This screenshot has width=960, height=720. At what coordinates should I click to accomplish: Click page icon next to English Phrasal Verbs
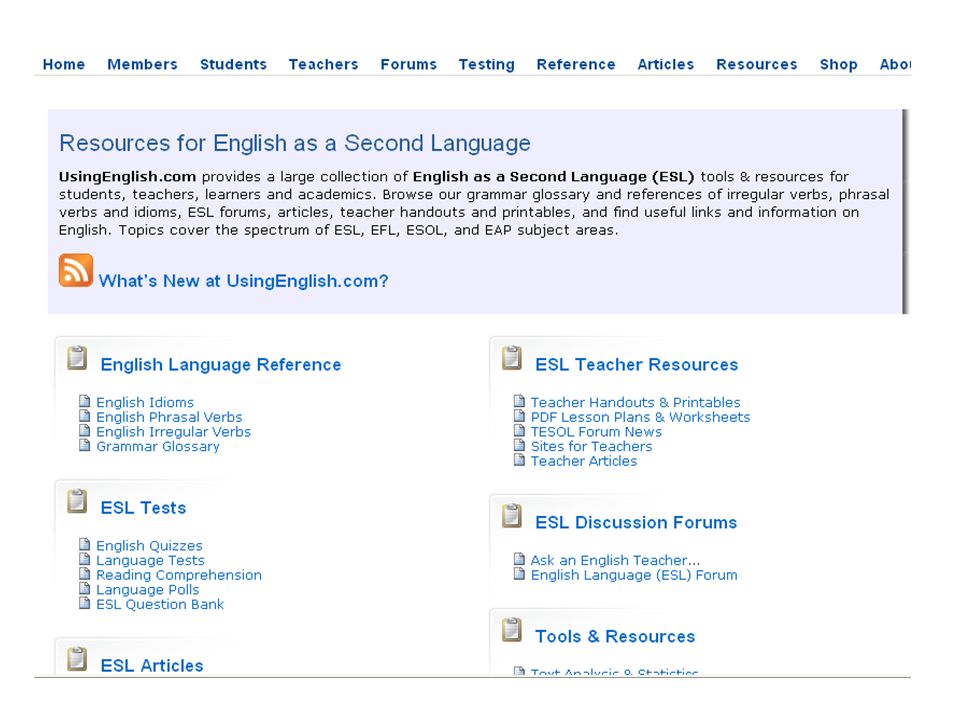84,416
